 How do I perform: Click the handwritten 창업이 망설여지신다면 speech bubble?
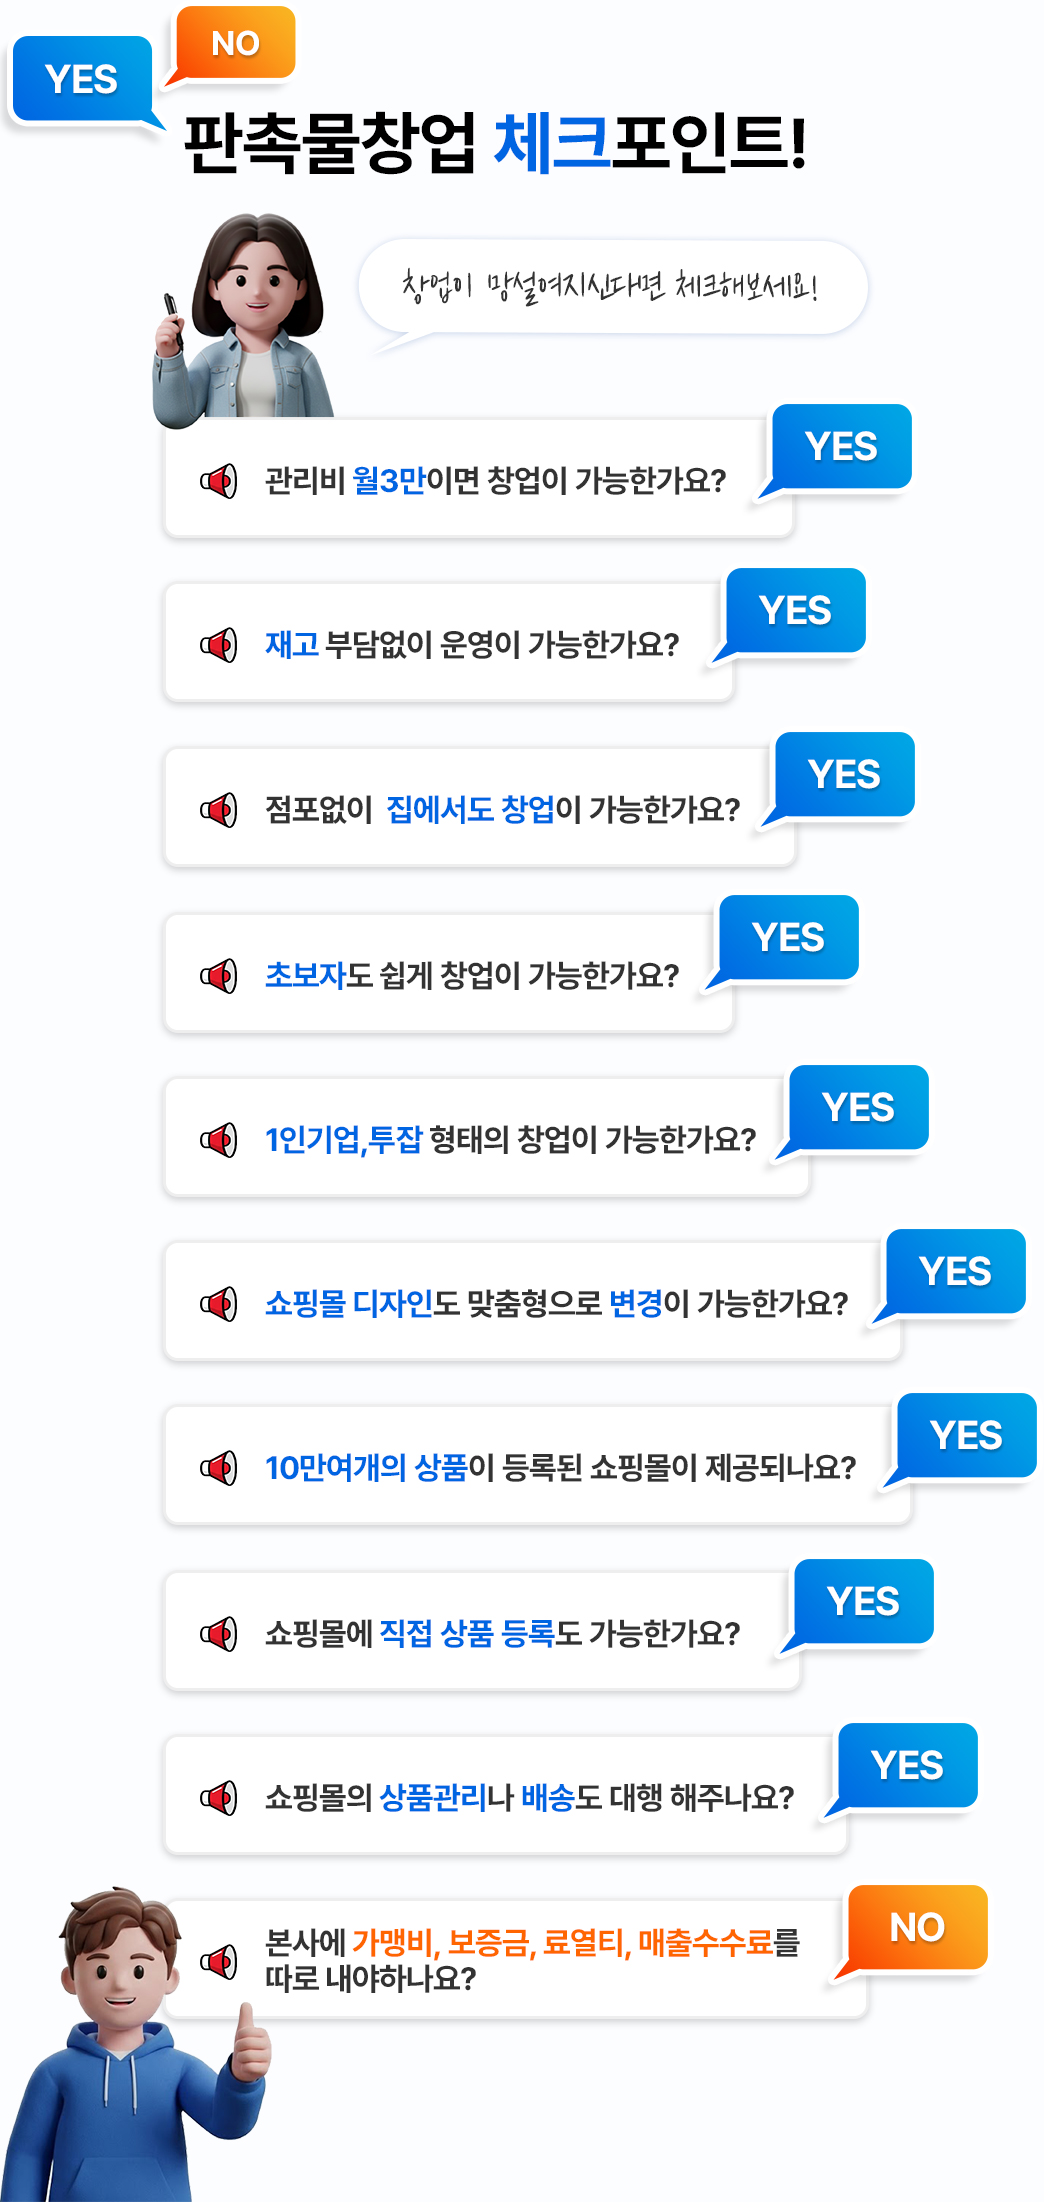tap(611, 287)
